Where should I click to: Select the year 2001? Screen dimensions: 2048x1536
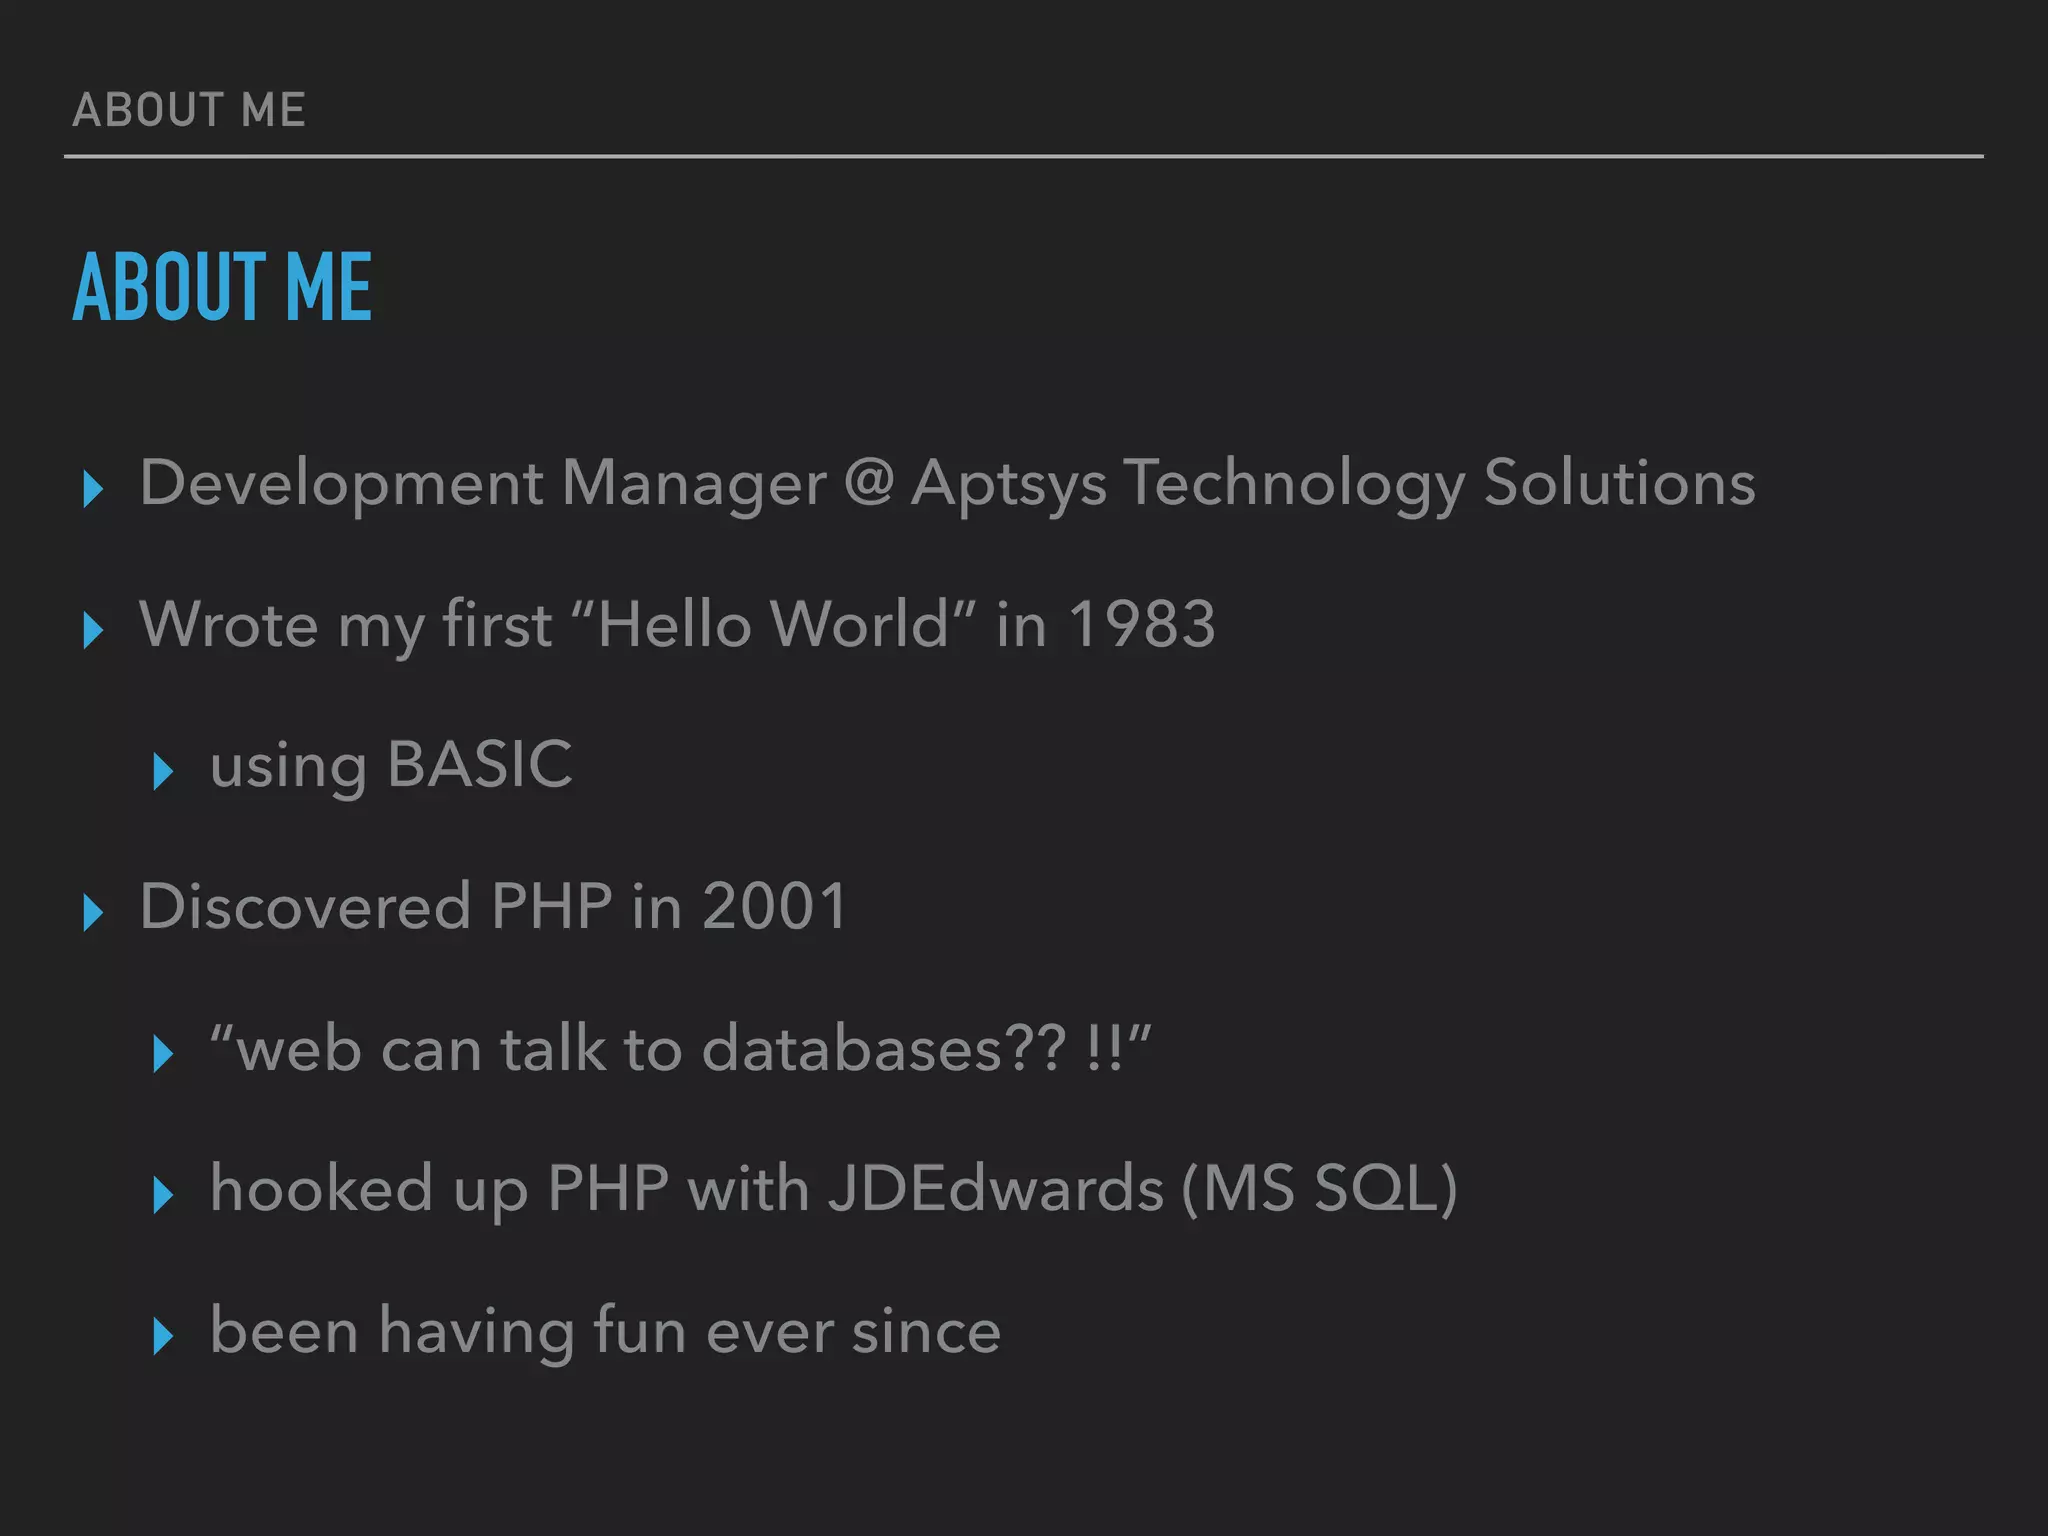[x=774, y=907]
